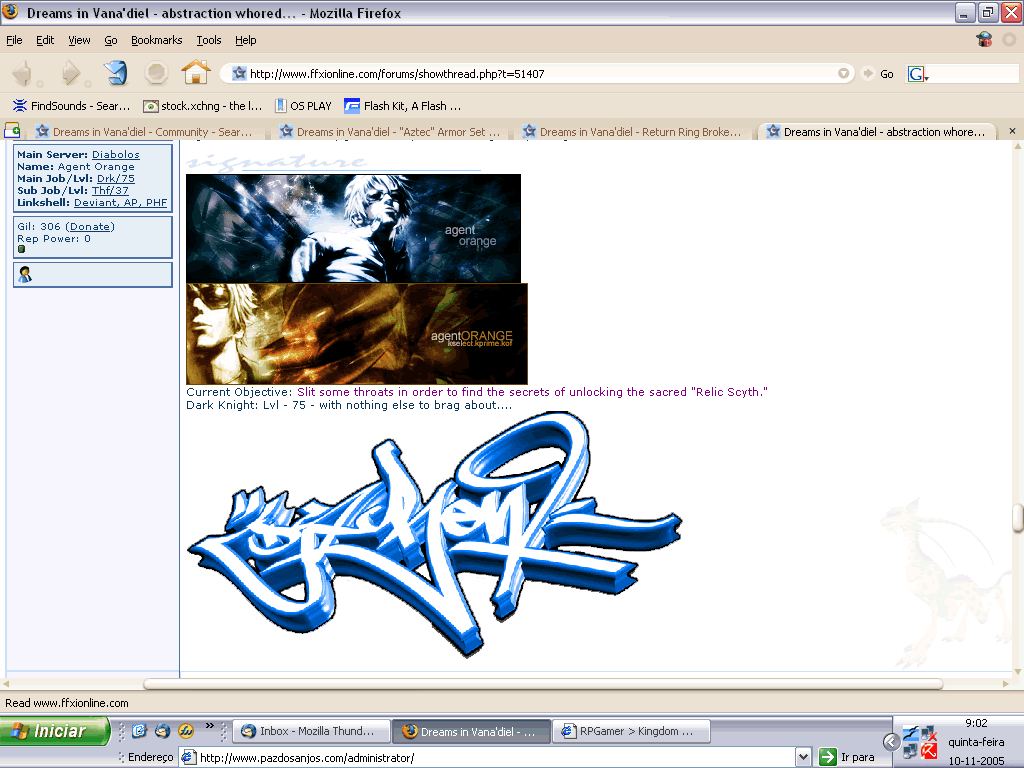Open the Bookmarks menu
This screenshot has height=768, width=1024.
click(156, 40)
